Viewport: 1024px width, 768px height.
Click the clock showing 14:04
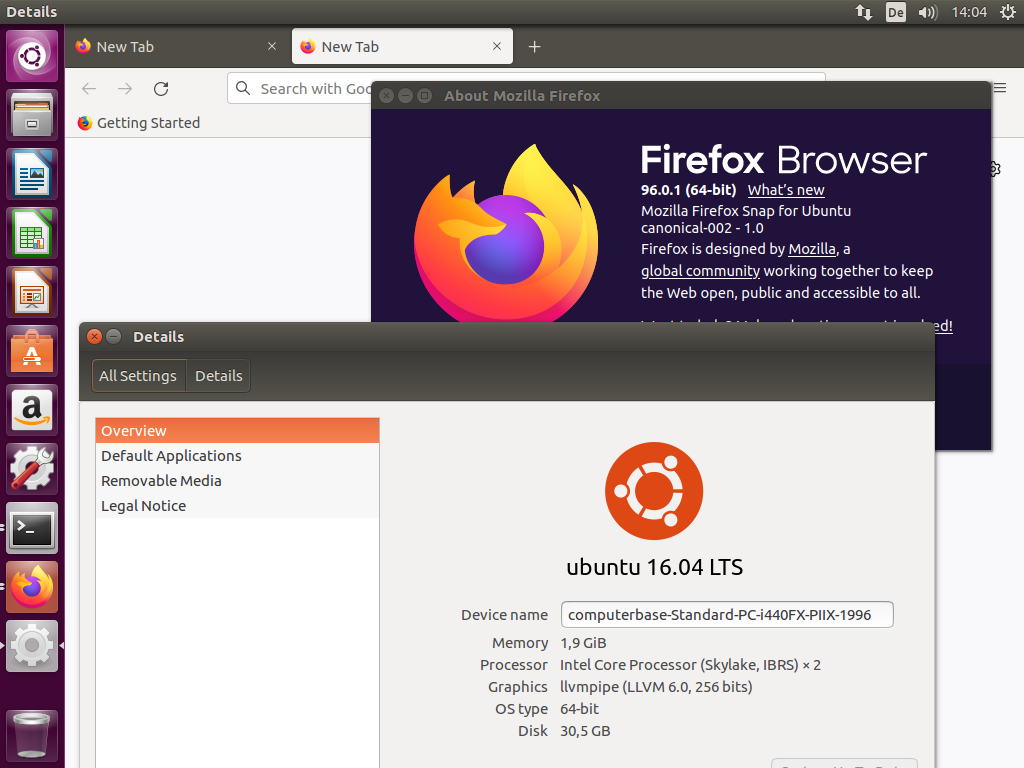969,12
